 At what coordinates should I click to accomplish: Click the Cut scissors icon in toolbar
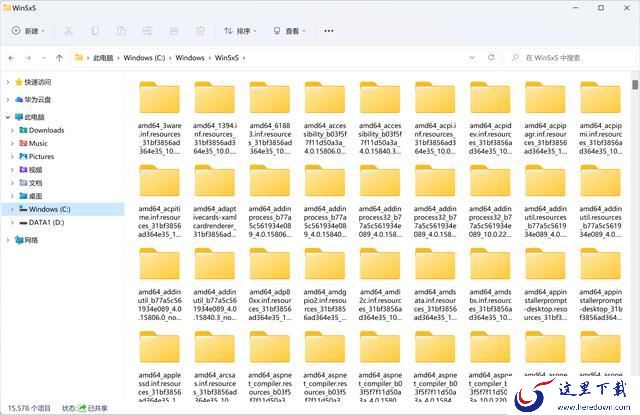68,31
